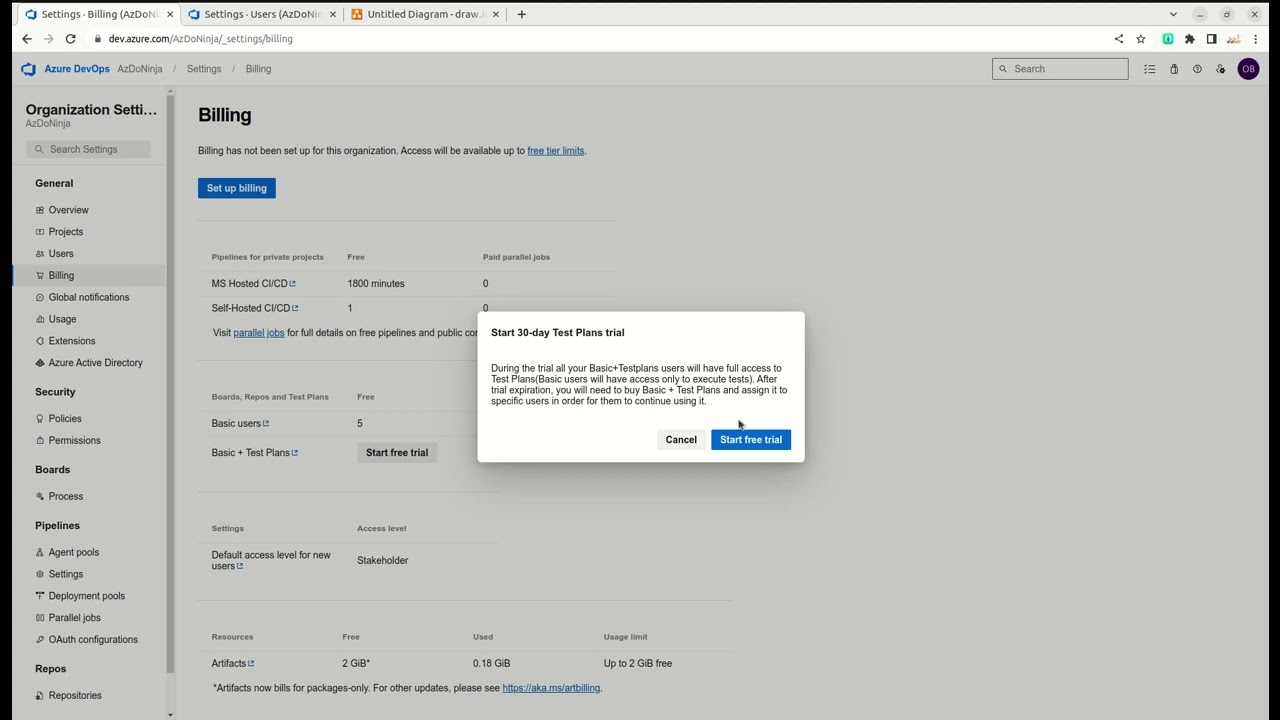Open the help question mark icon
The height and width of the screenshot is (720, 1280).
(x=1197, y=69)
